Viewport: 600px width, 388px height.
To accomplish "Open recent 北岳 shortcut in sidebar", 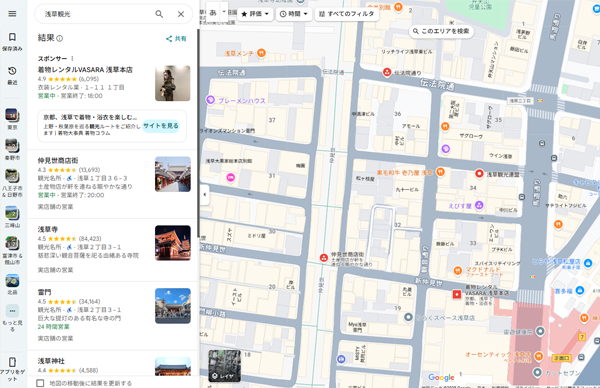I will (12, 284).
